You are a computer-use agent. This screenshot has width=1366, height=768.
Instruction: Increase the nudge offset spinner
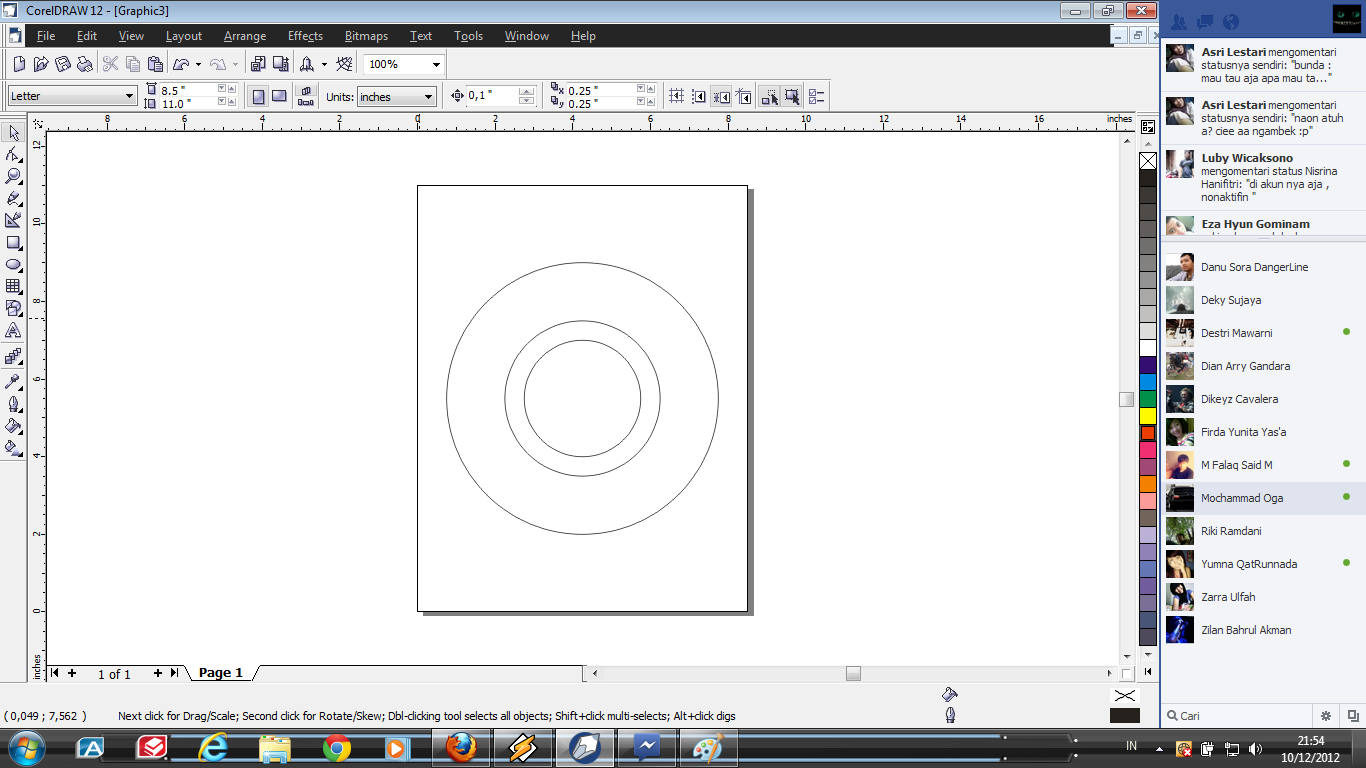coord(526,92)
